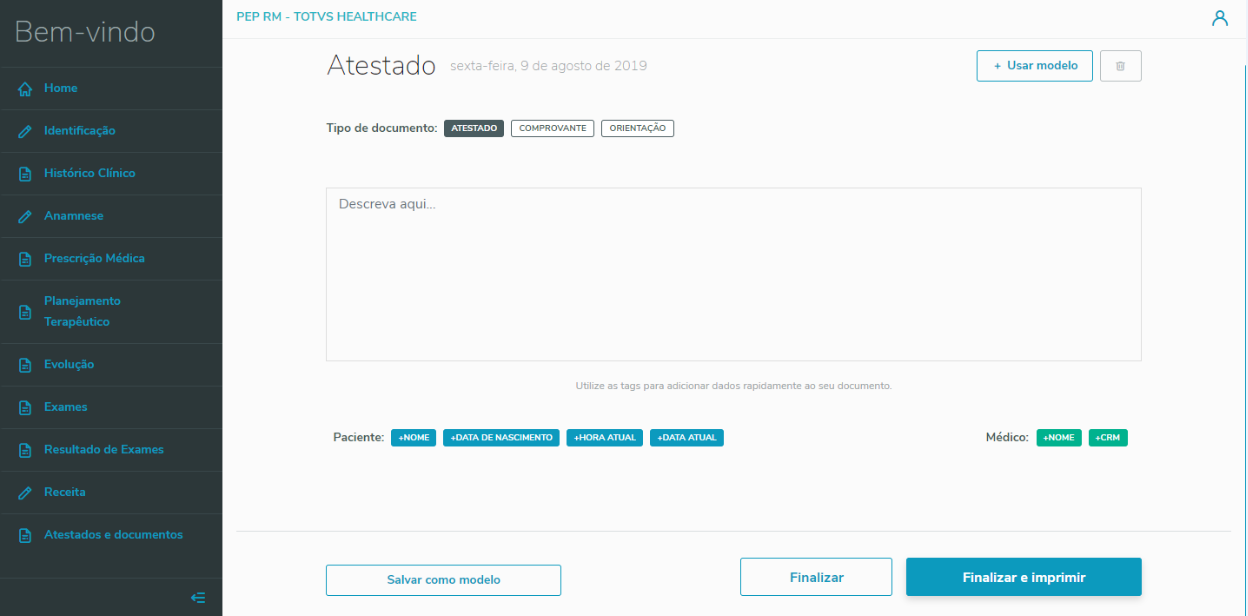The image size is (1248, 616).
Task: Click the Finalizar button
Action: 816,577
